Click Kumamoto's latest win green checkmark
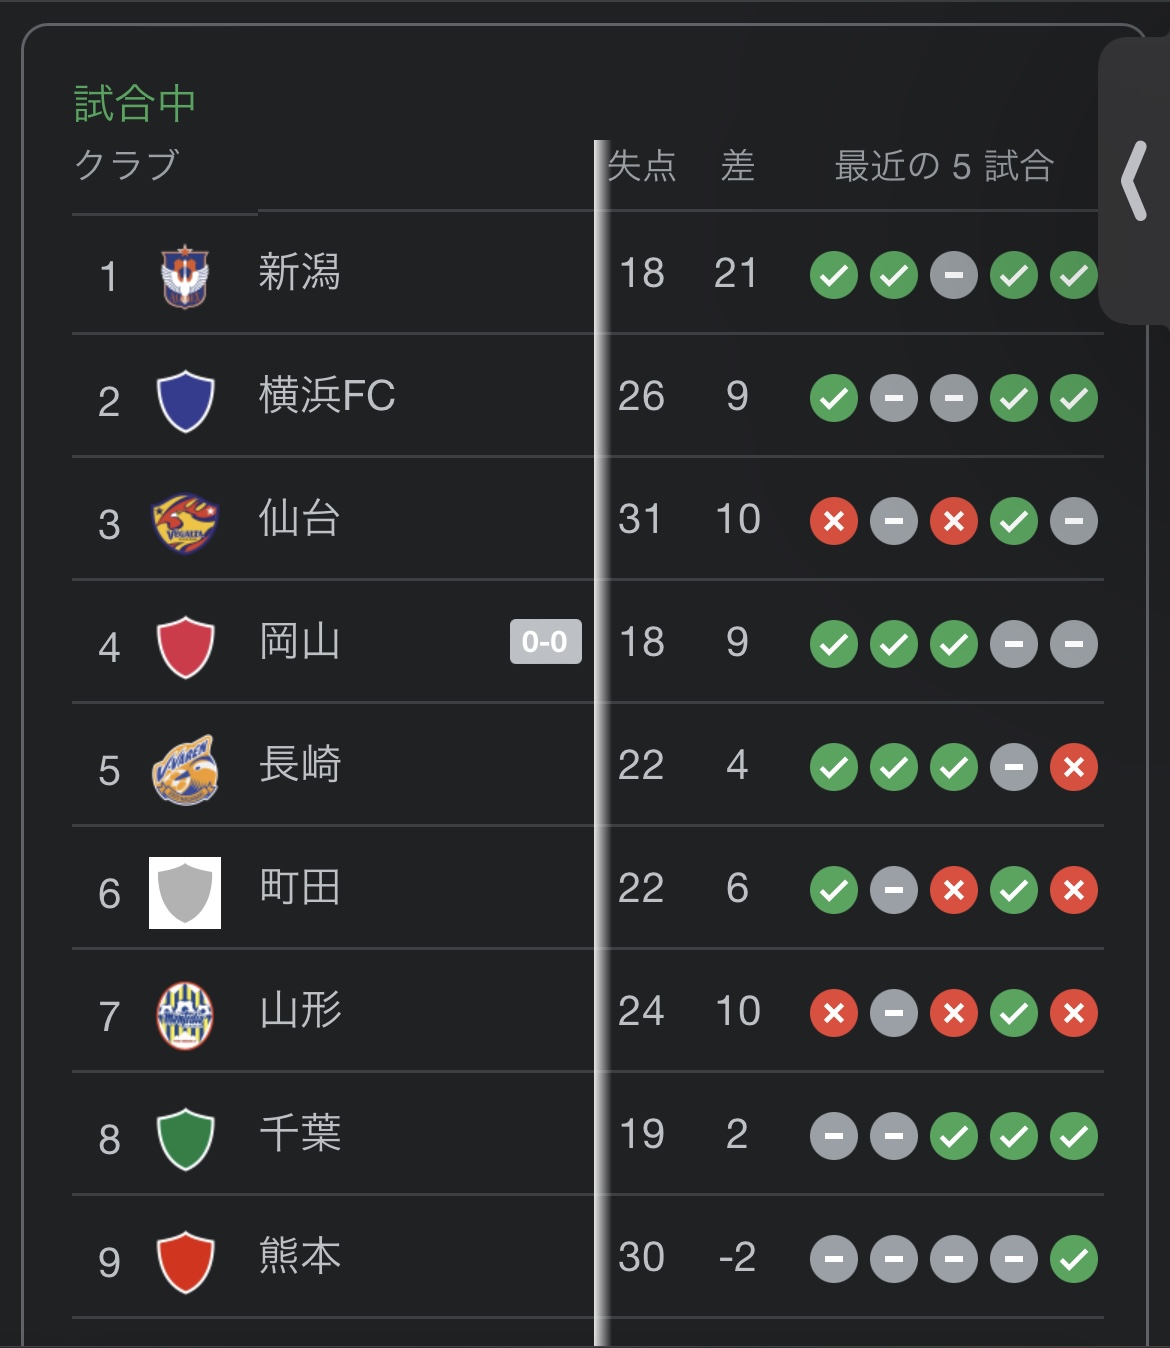The width and height of the screenshot is (1170, 1348). 1074,1259
